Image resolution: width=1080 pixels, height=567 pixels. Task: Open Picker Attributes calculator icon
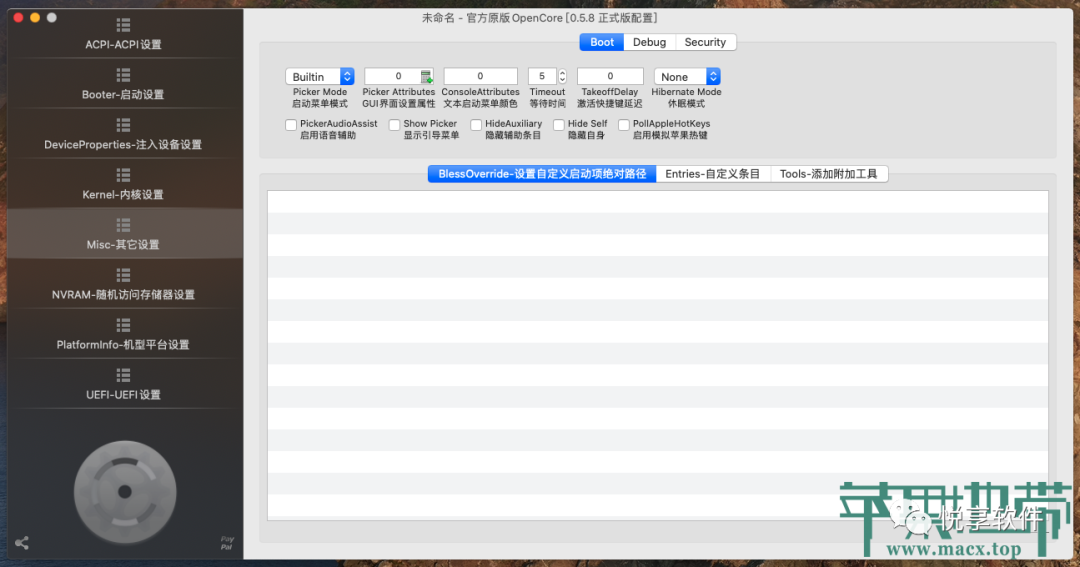(x=426, y=76)
